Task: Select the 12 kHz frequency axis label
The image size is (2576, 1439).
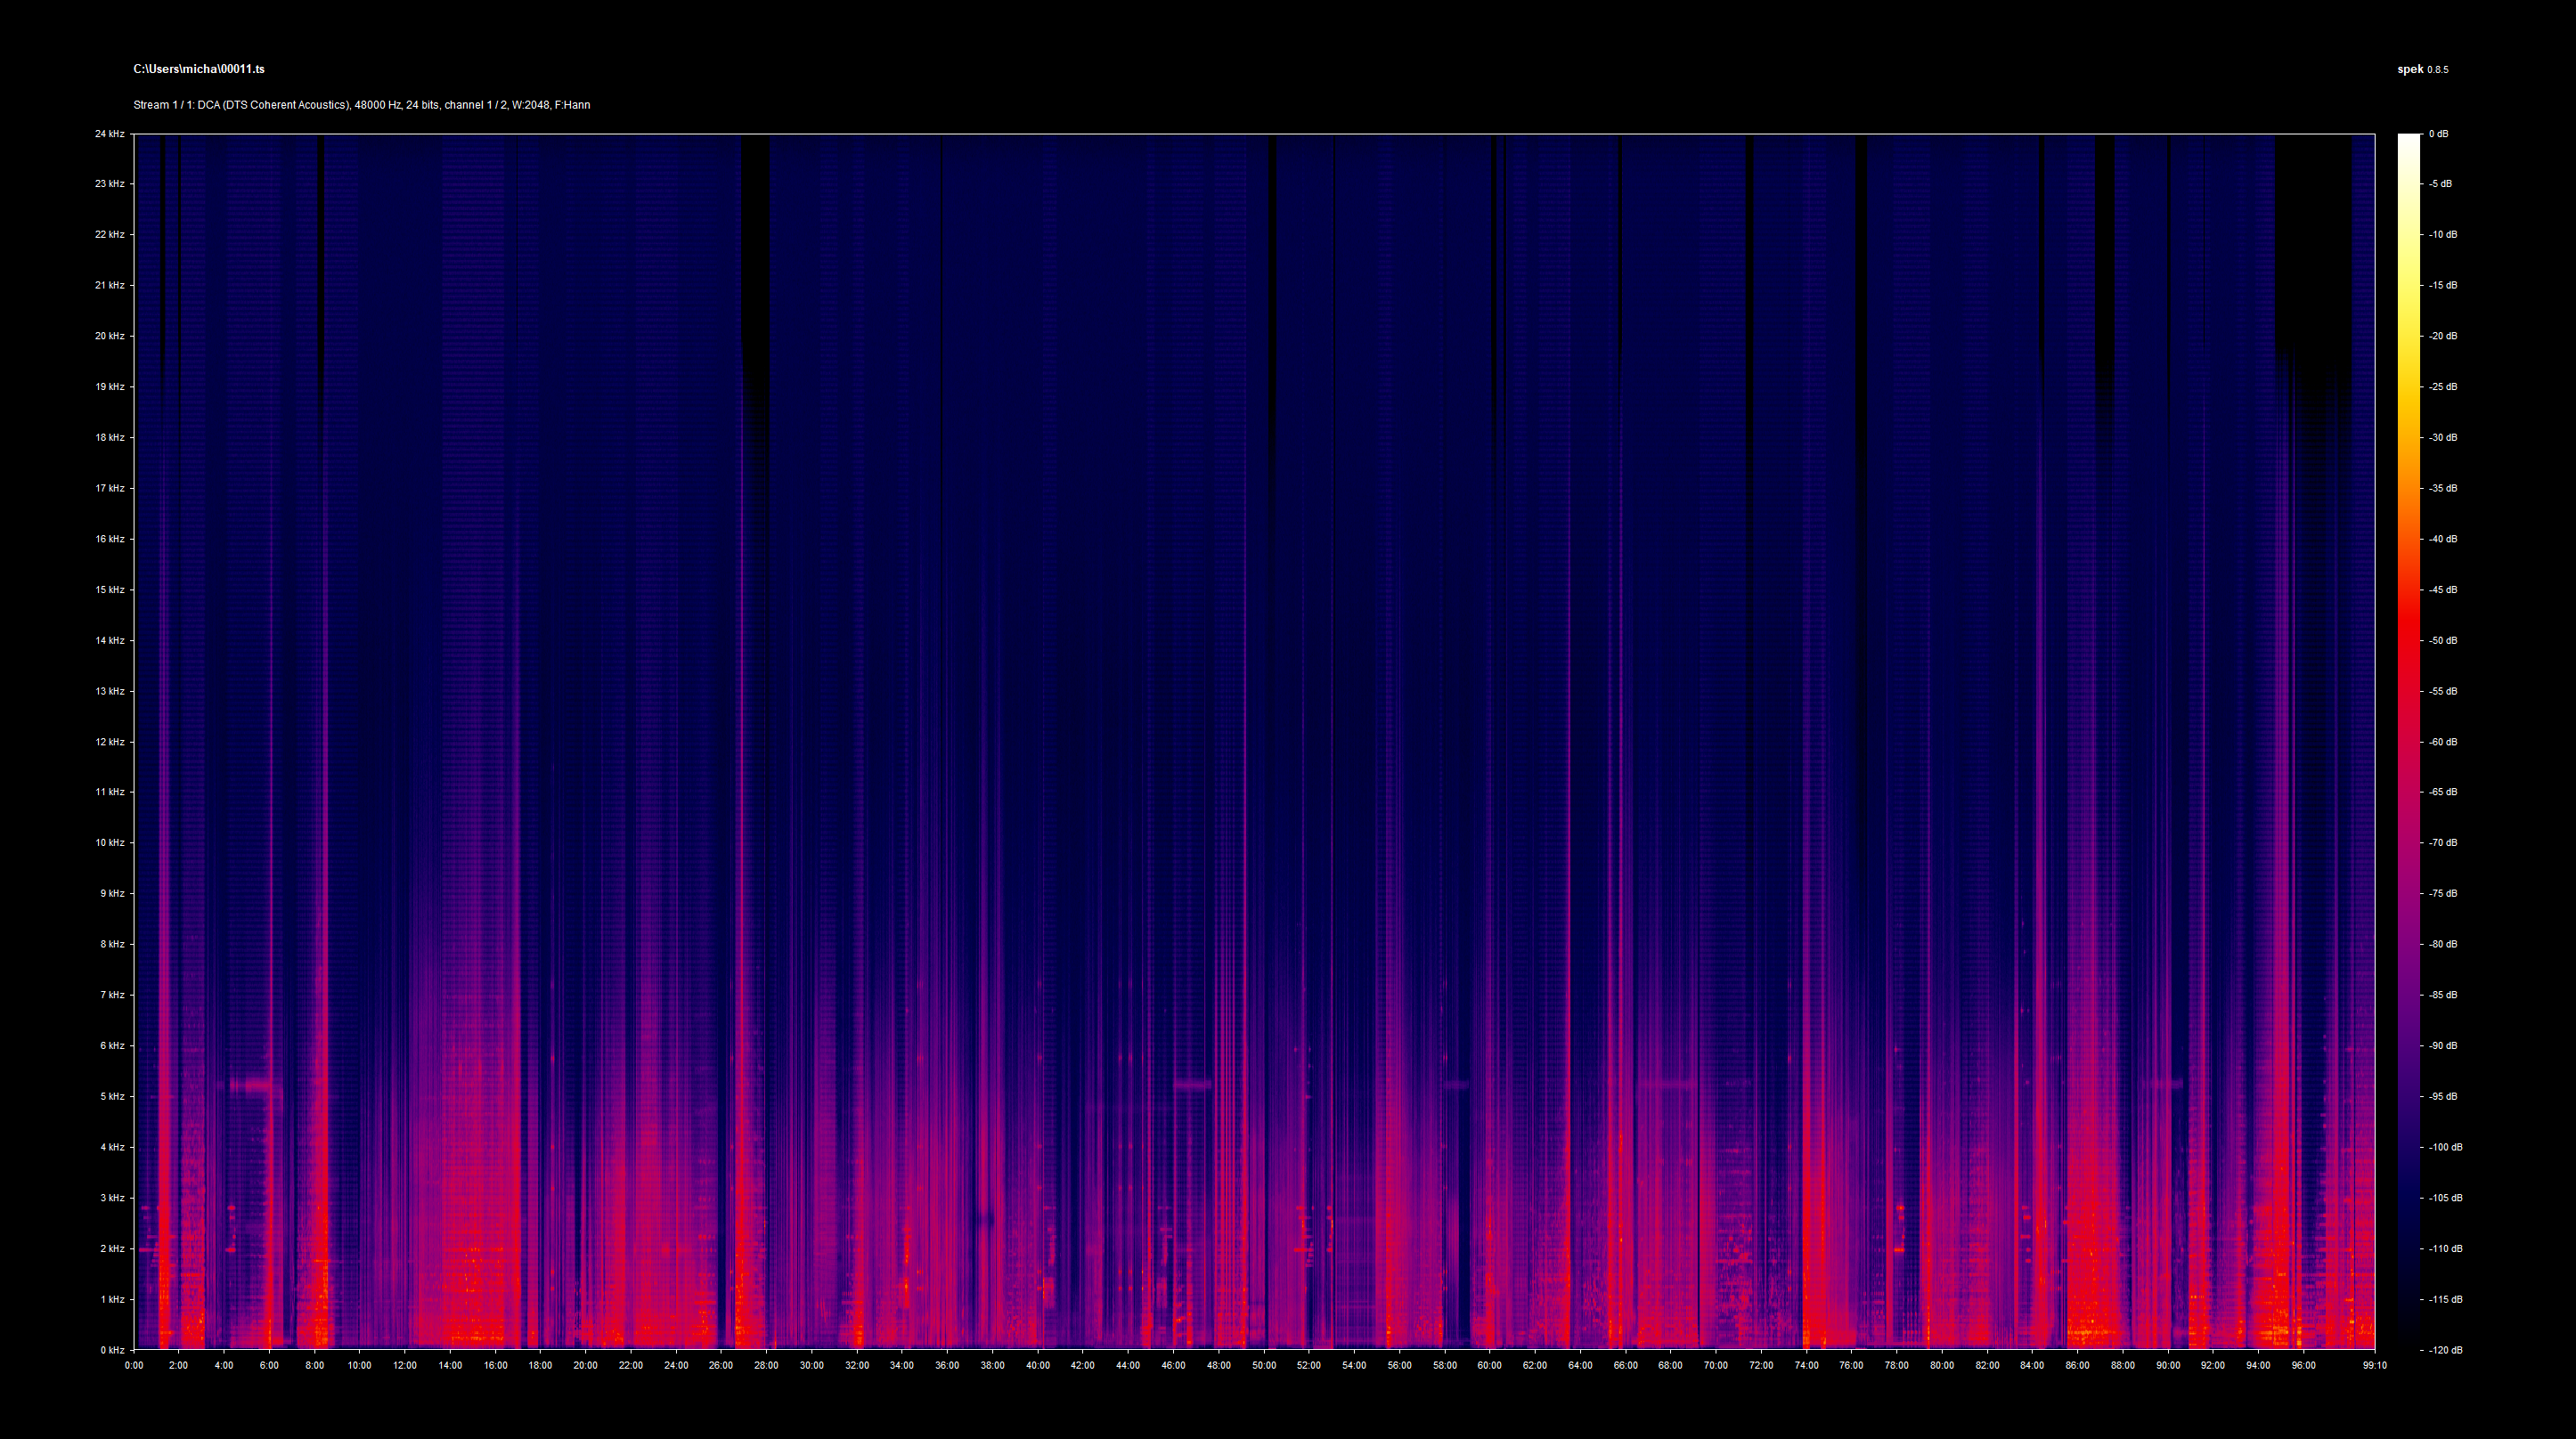Action: point(110,742)
